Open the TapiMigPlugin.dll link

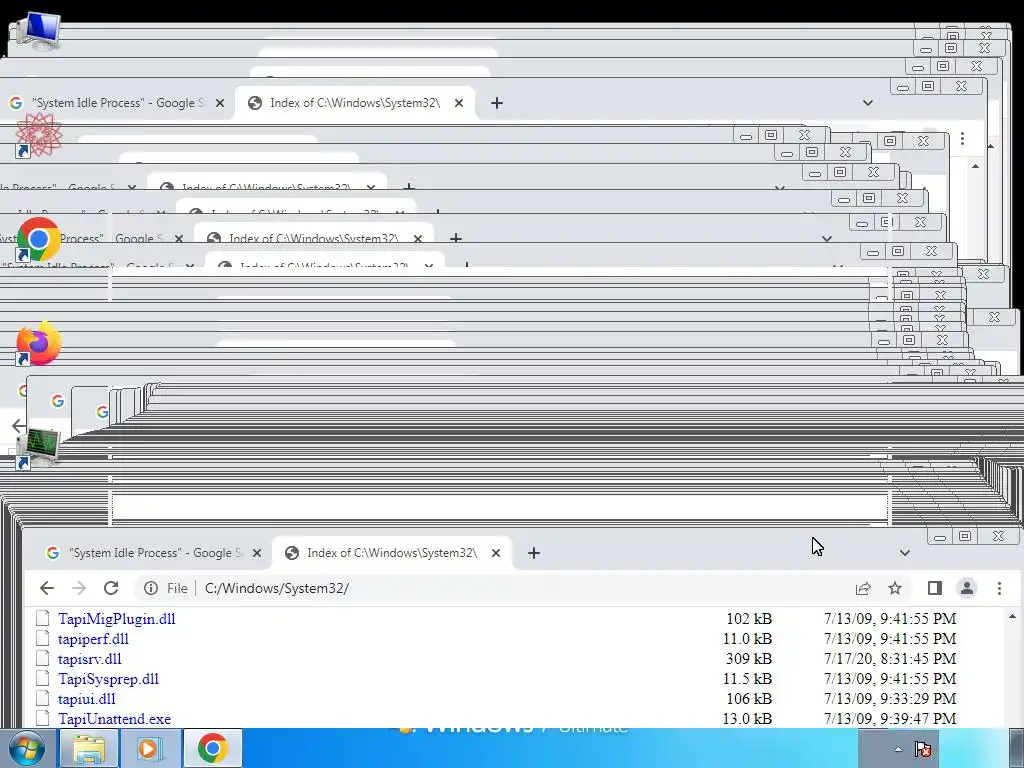click(x=117, y=618)
